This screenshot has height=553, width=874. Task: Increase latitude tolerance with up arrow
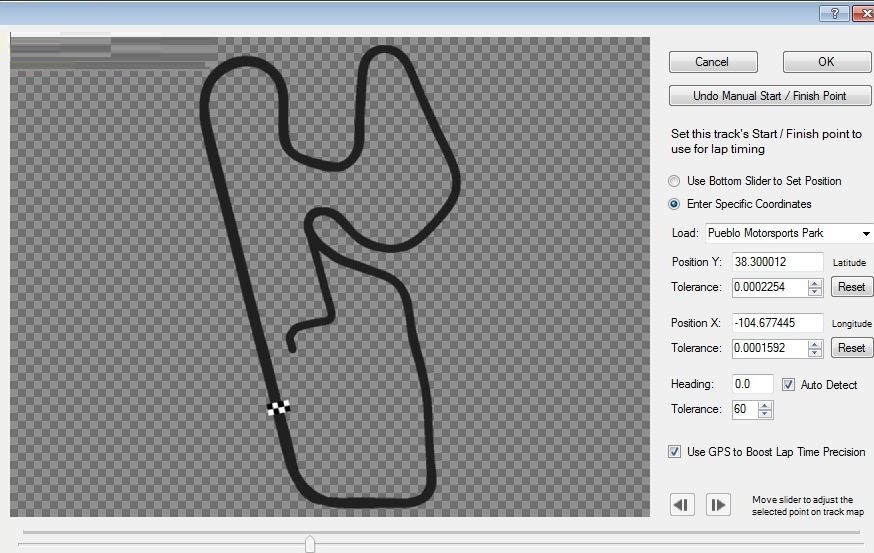tap(815, 283)
